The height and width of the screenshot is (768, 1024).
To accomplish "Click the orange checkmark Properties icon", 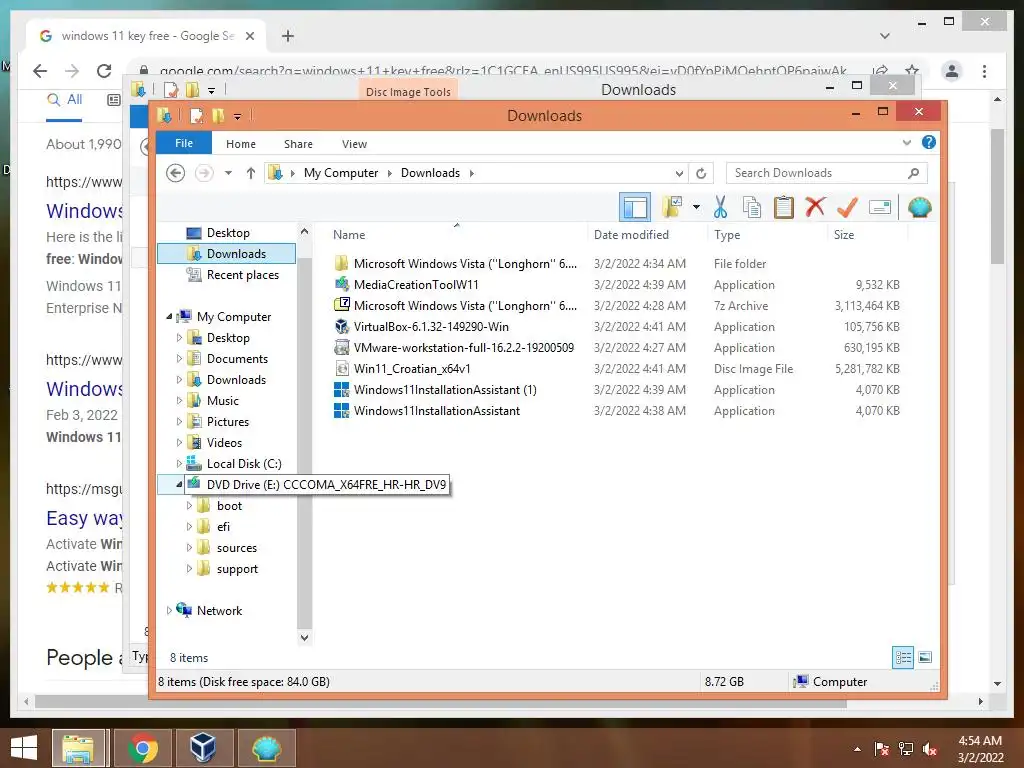I will coord(847,208).
